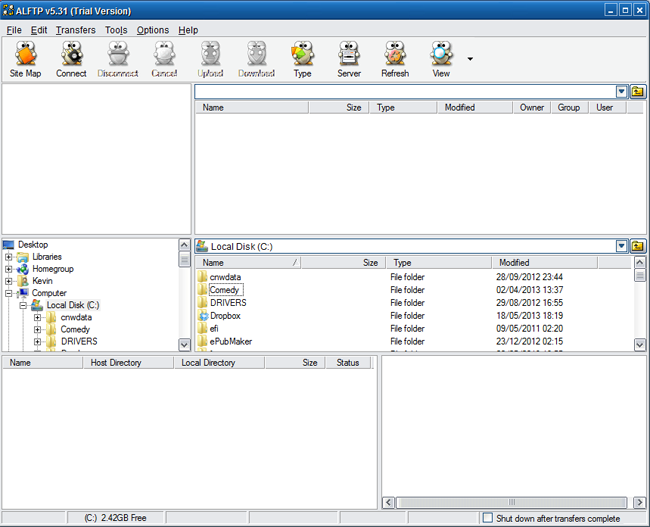Select ePubMaker folder in local file list
Screen dimensions: 650x527
pos(230,341)
